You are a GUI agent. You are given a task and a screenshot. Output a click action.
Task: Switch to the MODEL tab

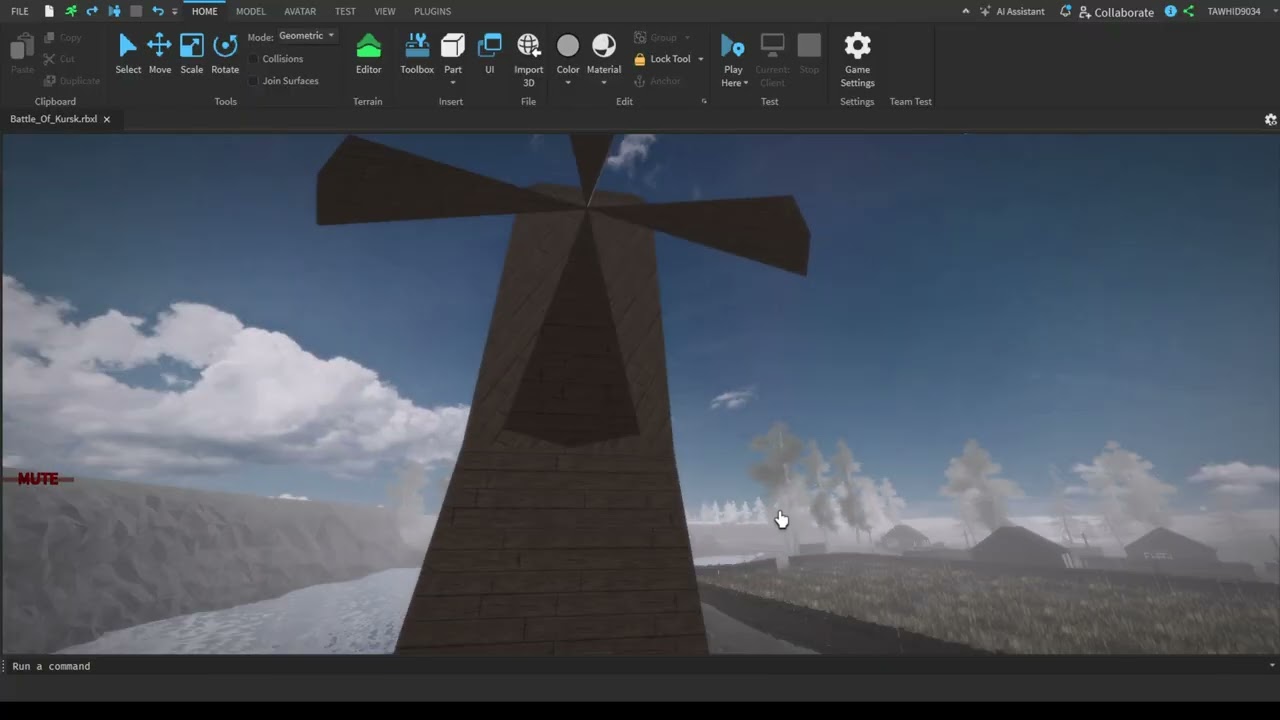(251, 11)
